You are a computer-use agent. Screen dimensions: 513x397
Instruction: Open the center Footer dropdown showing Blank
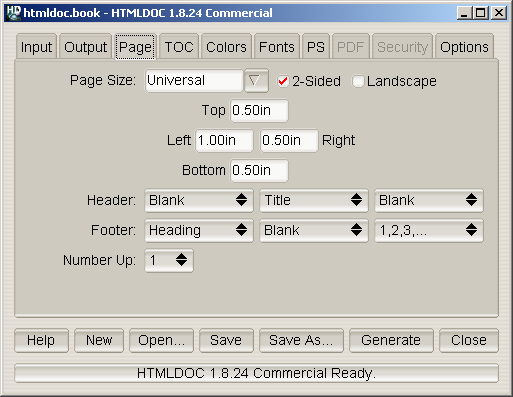tap(314, 230)
